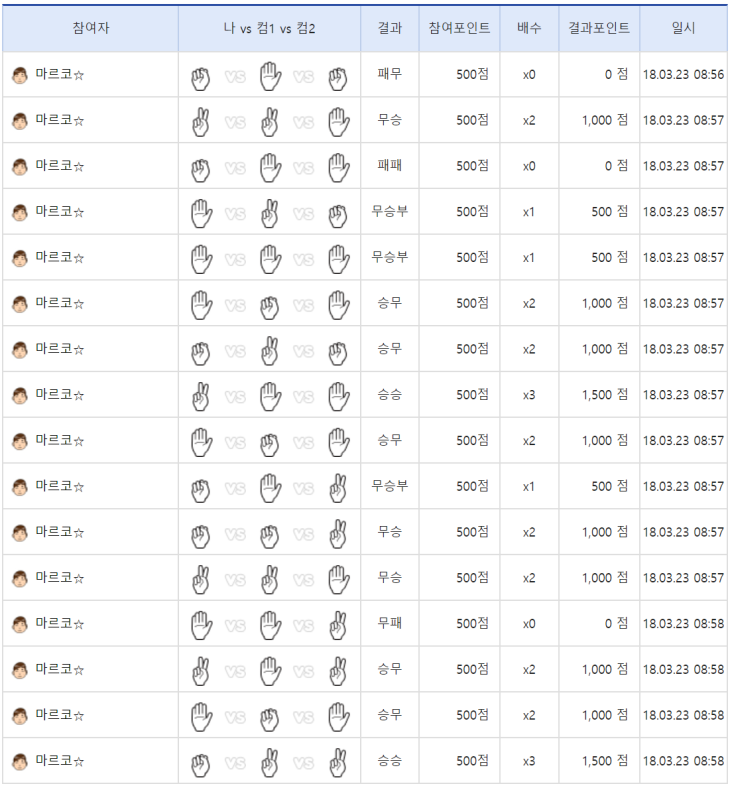Click the avatar icon in the 08:56 row
This screenshot has height=786, width=730.
(x=20, y=75)
